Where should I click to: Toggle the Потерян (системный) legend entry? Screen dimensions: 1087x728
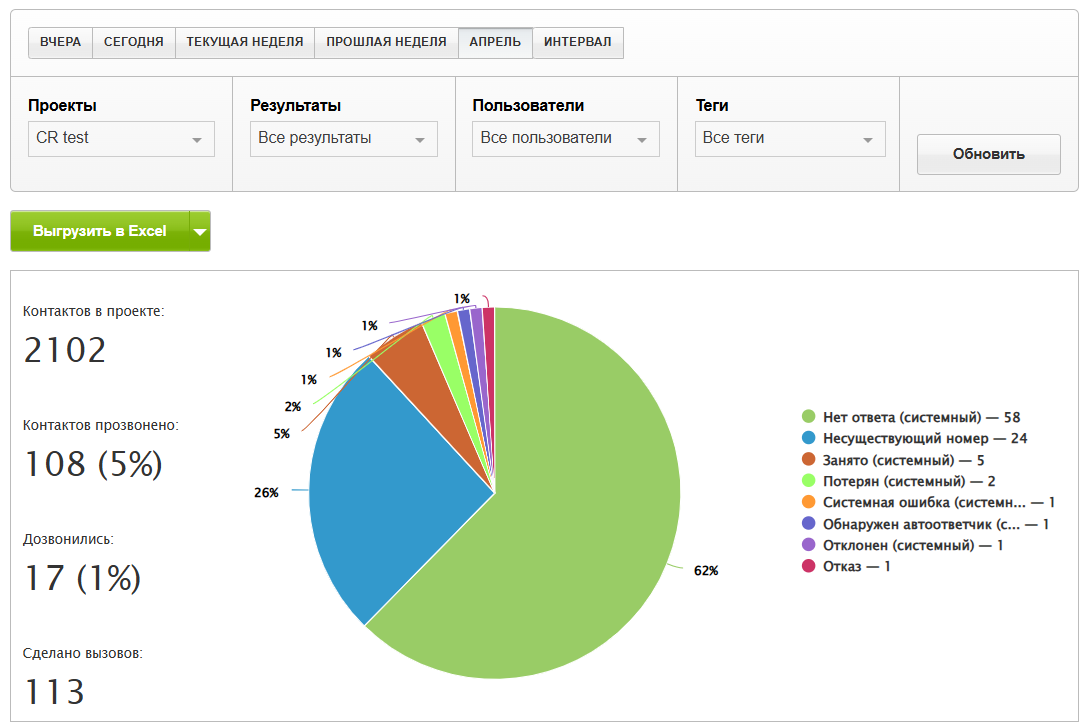[895, 481]
